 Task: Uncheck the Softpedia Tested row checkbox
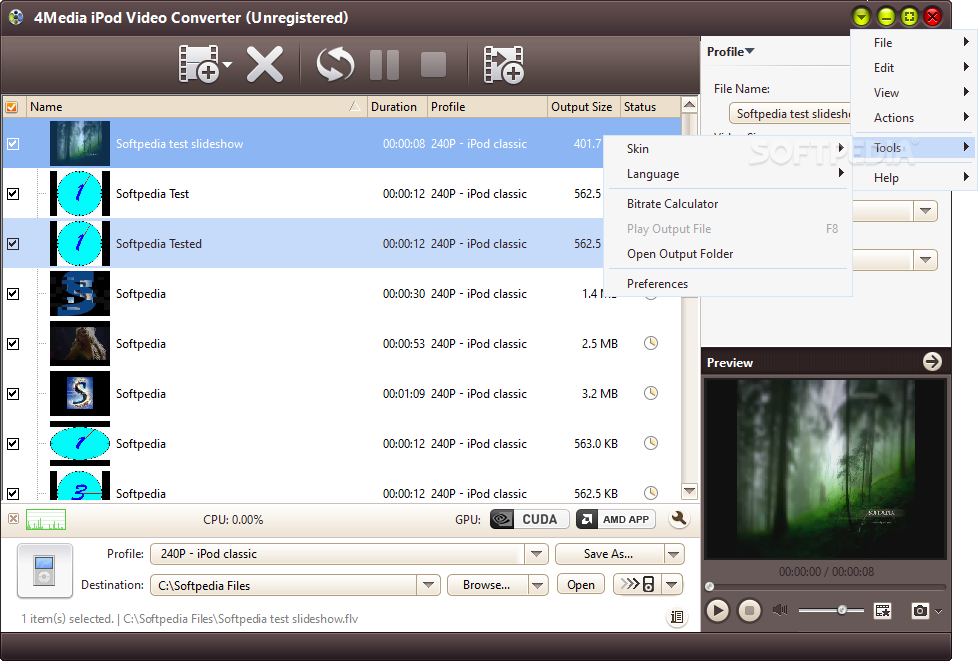pos(12,244)
